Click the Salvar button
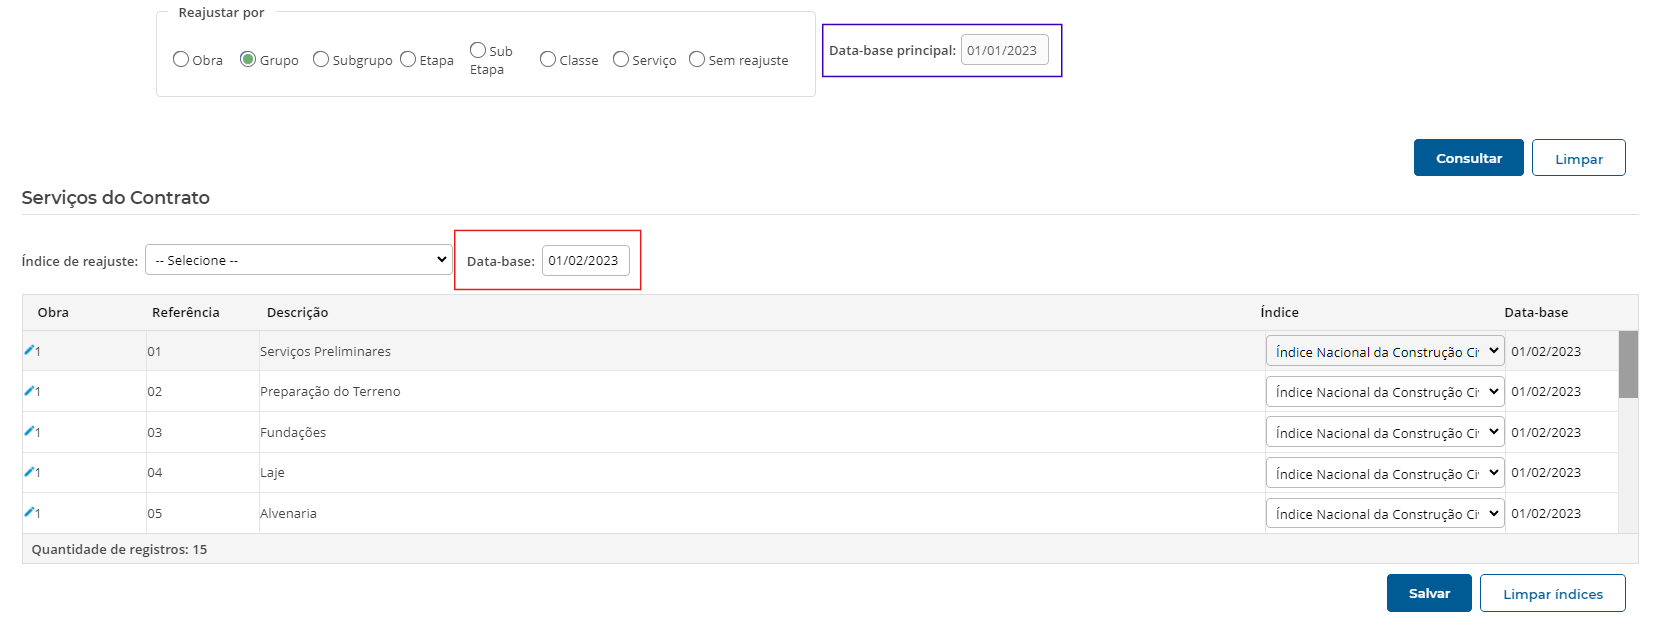 click(x=1428, y=593)
